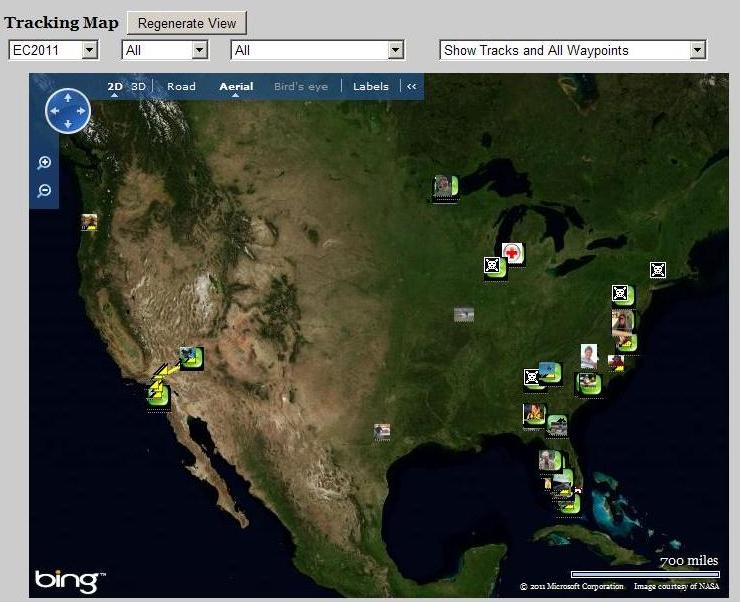Collapse the map toolbar with double chevron
The width and height of the screenshot is (740, 602).
tap(412, 86)
